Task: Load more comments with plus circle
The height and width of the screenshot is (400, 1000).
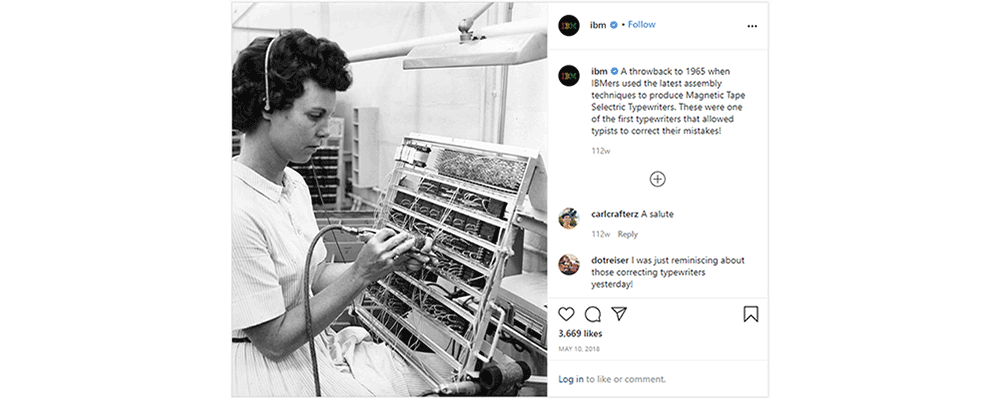Action: tap(658, 179)
